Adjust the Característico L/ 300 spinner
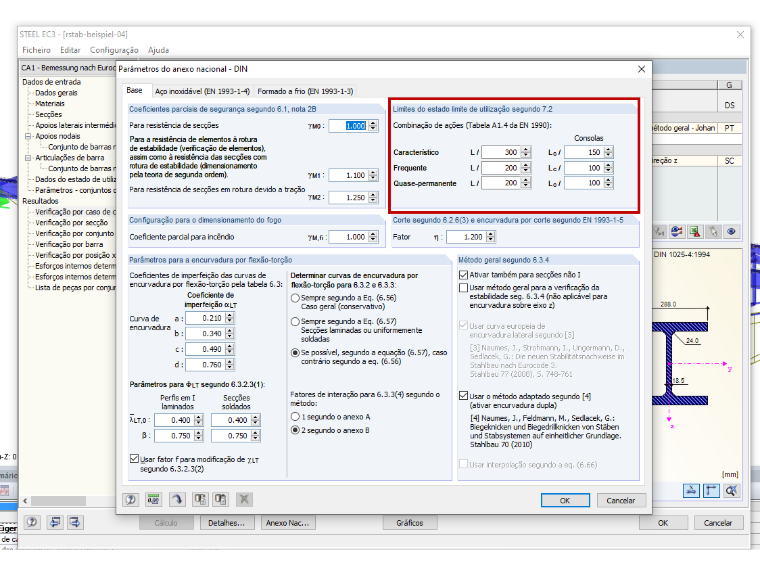Viewport: 760px width, 570px height. tap(526, 152)
